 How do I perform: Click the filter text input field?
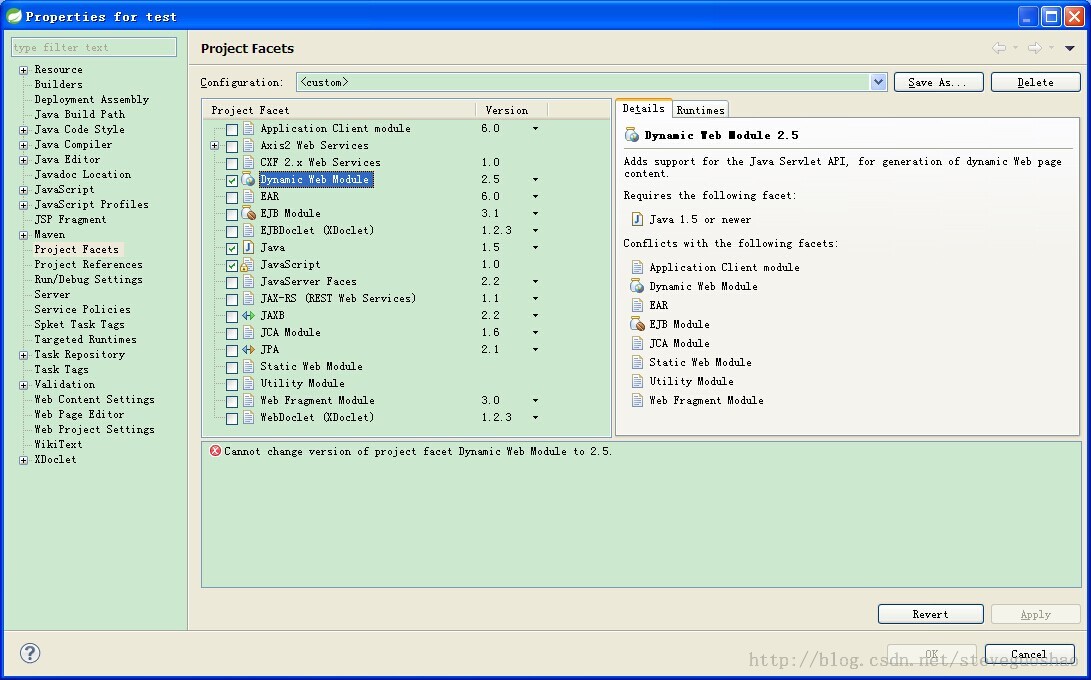click(94, 47)
